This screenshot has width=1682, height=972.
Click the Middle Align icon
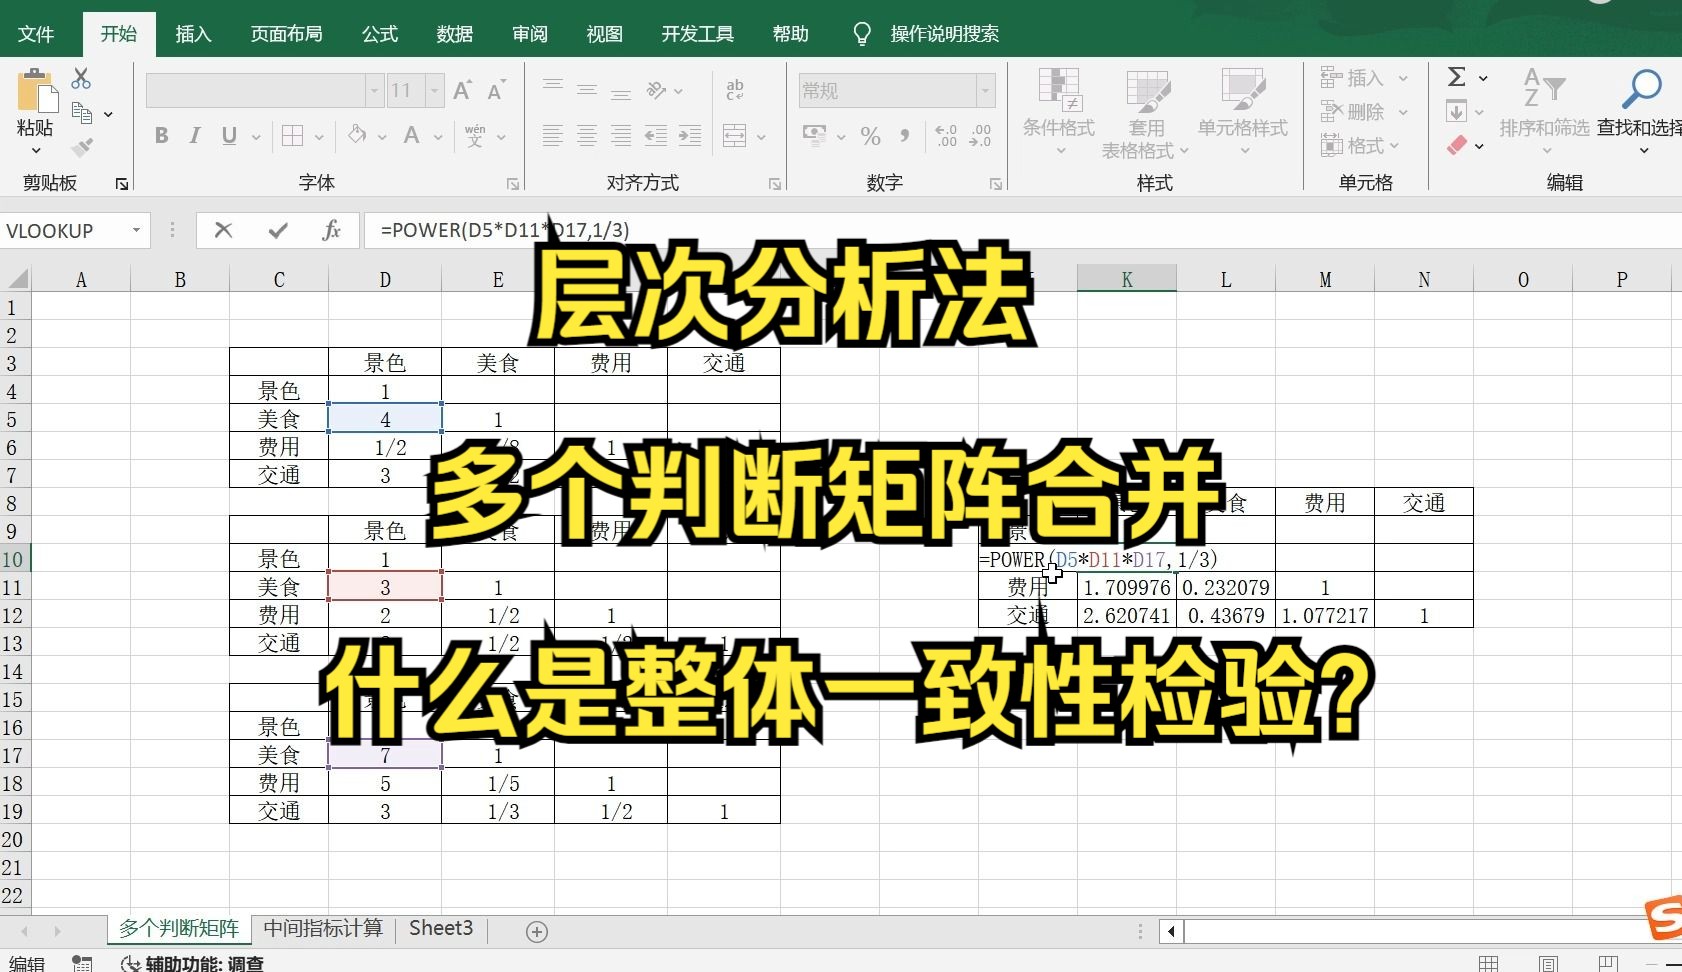tap(587, 90)
